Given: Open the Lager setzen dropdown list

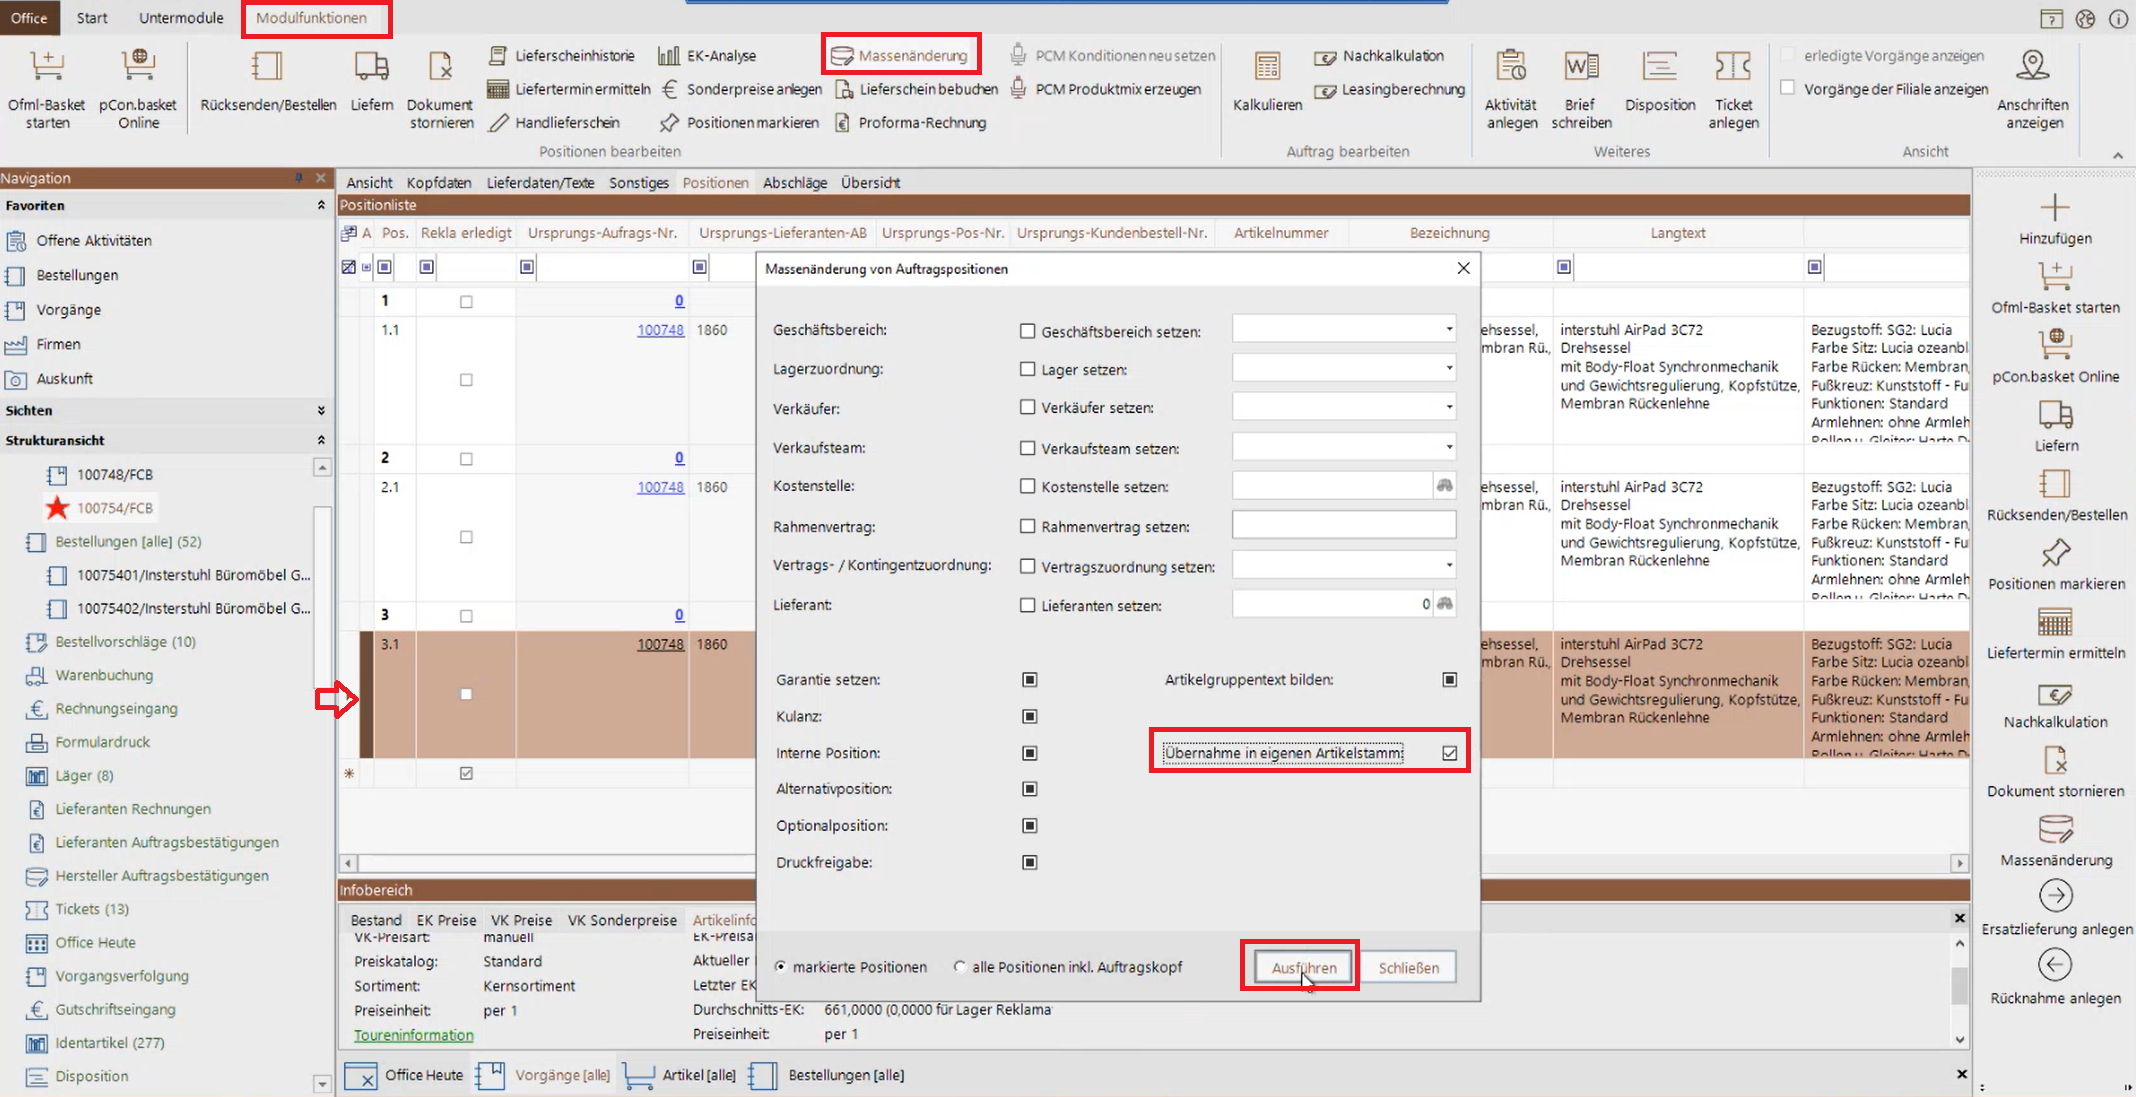Looking at the screenshot, I should coord(1448,369).
